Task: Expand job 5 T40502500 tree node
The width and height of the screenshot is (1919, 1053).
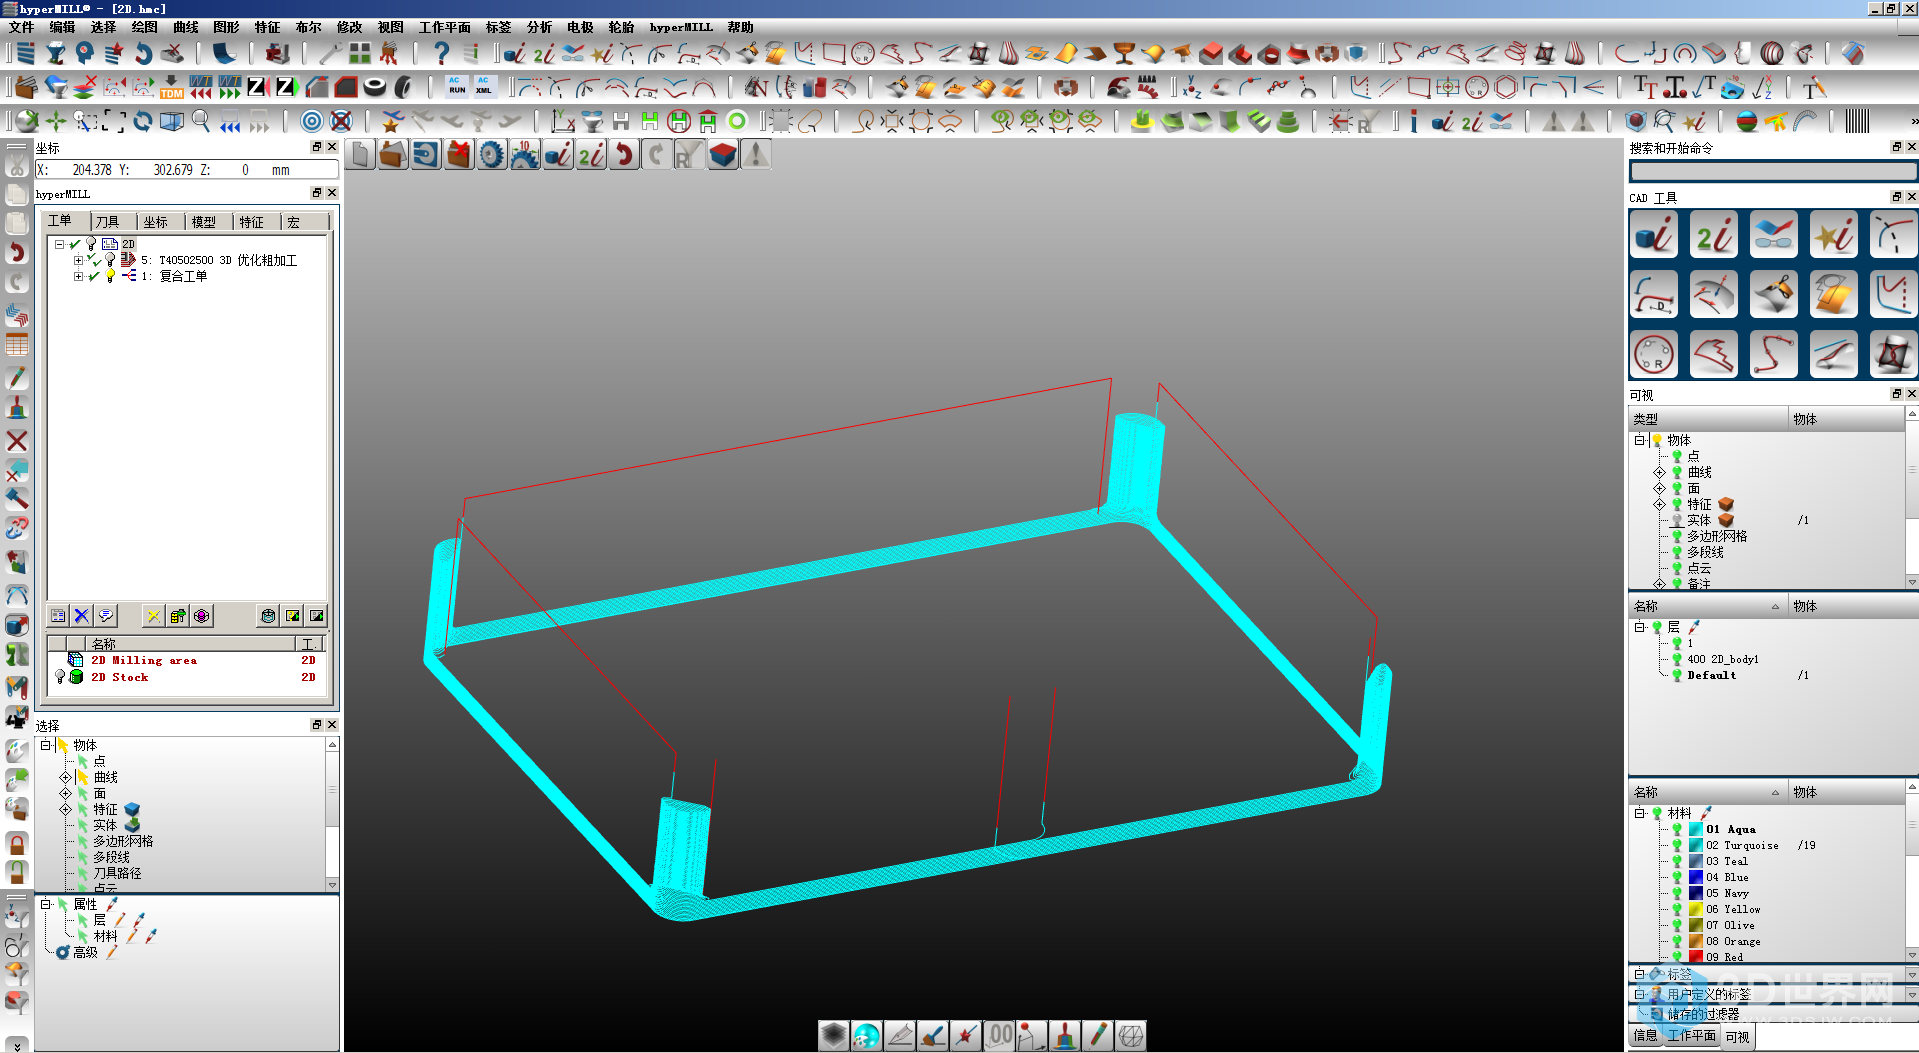Action: point(78,260)
